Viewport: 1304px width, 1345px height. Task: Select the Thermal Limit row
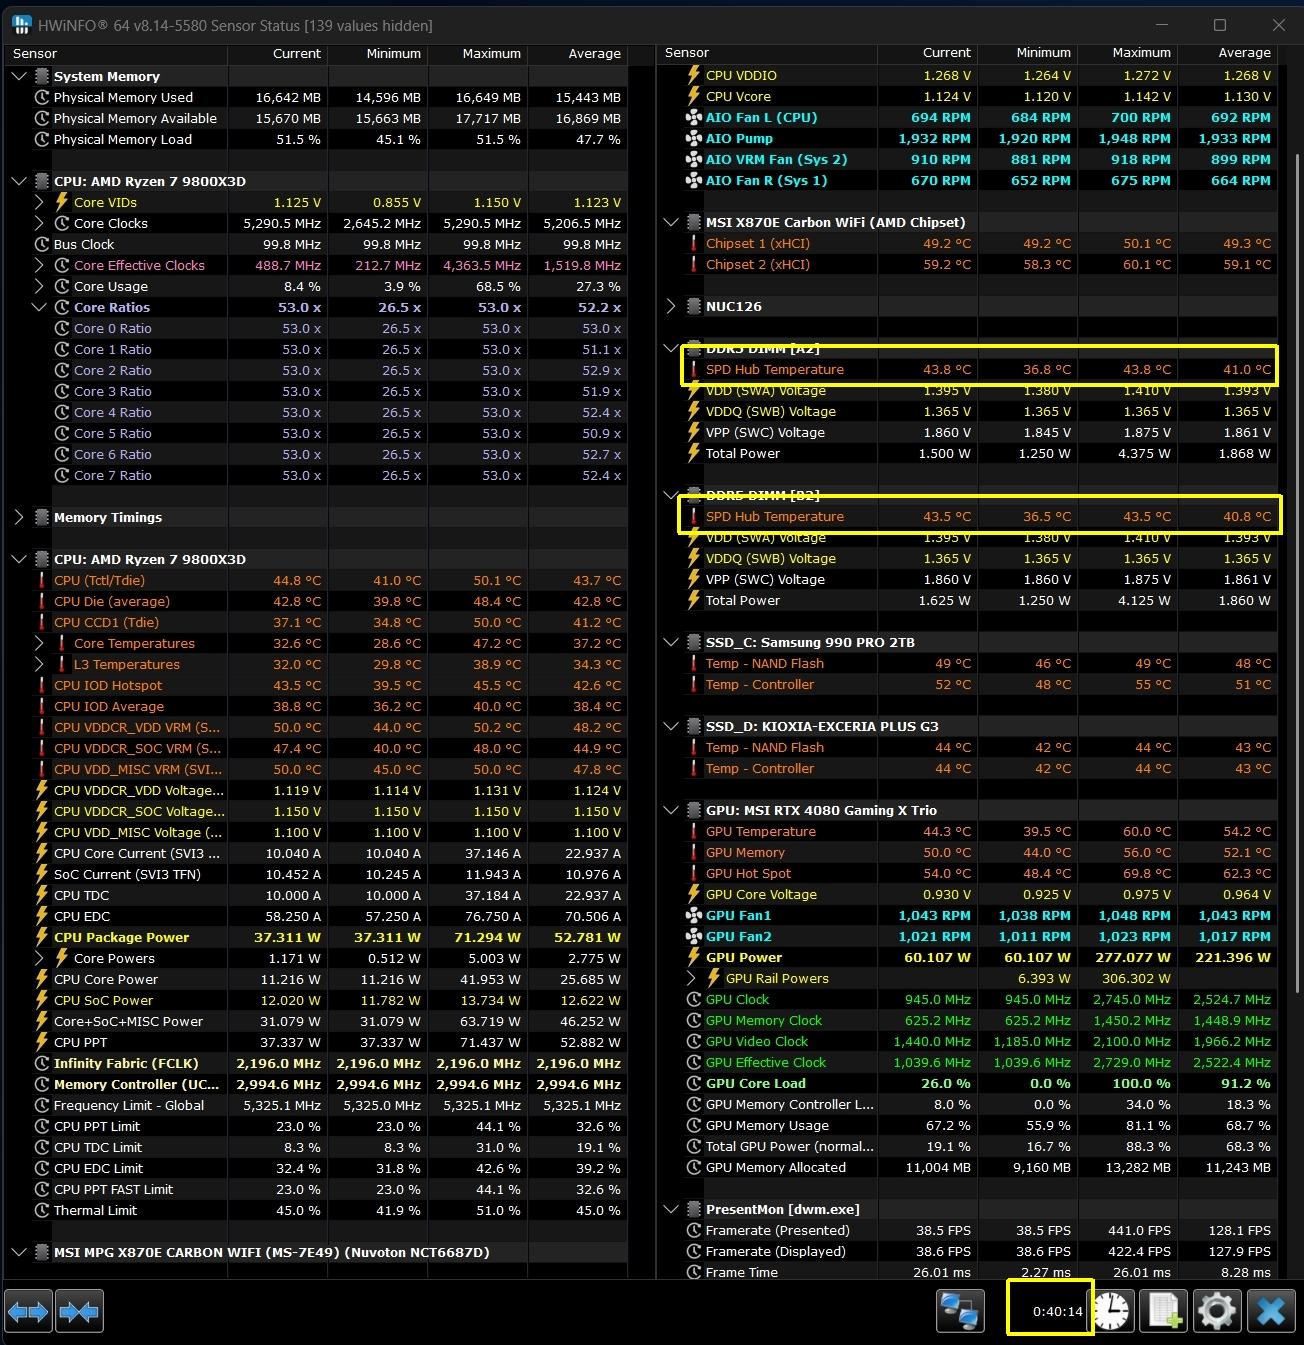316,1211
